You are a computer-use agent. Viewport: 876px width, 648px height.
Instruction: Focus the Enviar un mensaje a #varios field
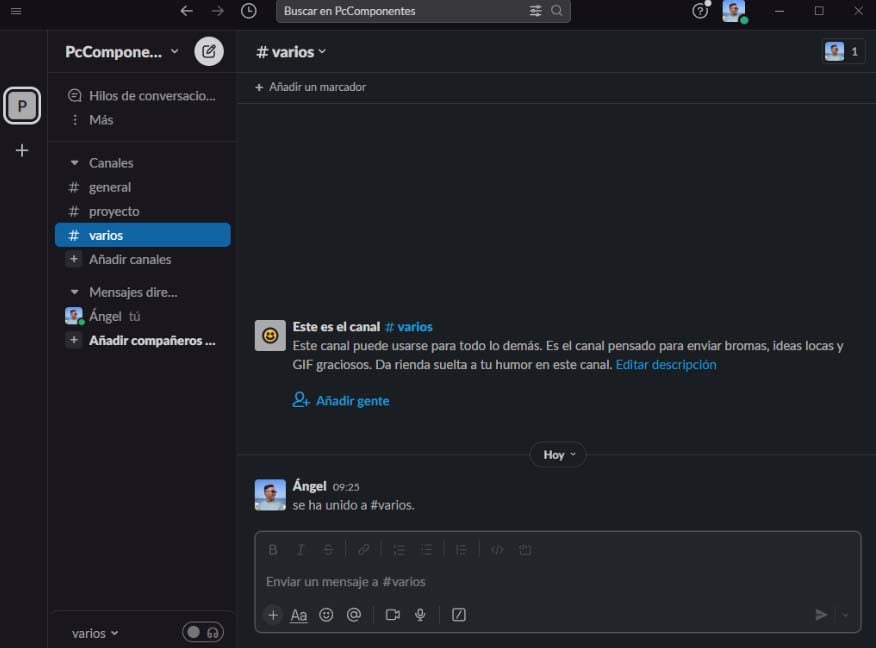tap(558, 582)
